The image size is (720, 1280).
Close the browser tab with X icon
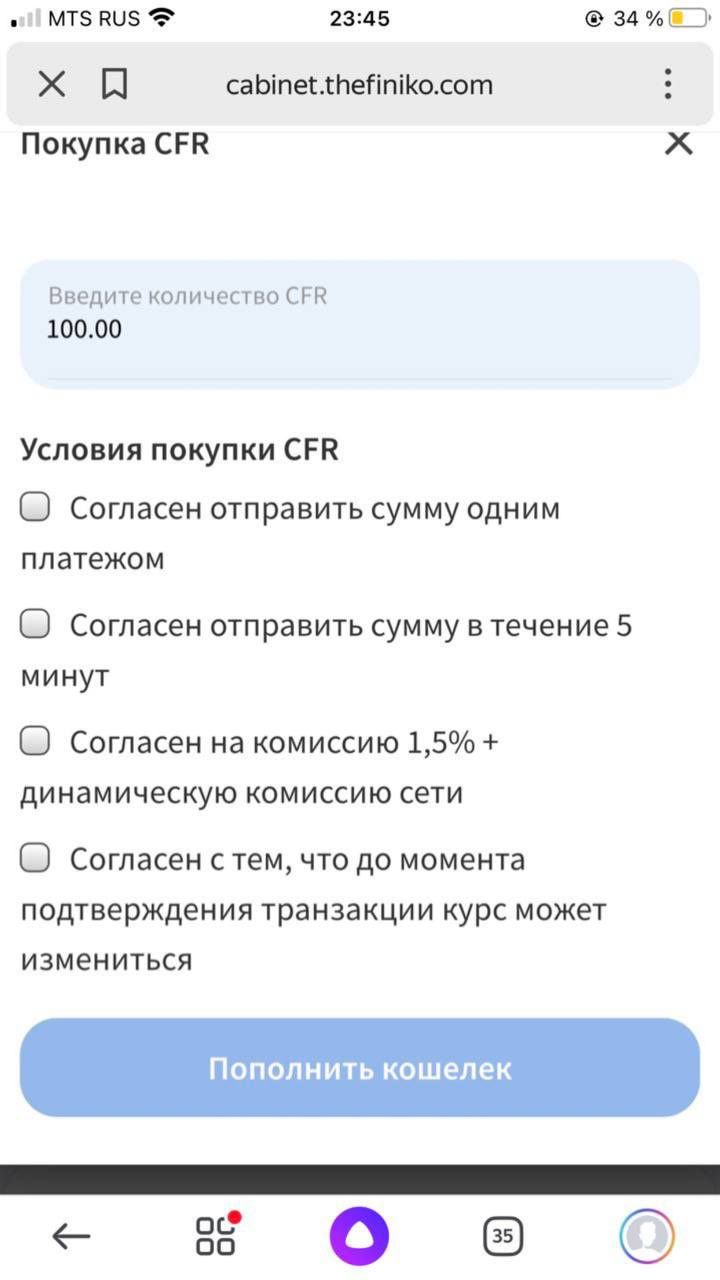point(52,85)
